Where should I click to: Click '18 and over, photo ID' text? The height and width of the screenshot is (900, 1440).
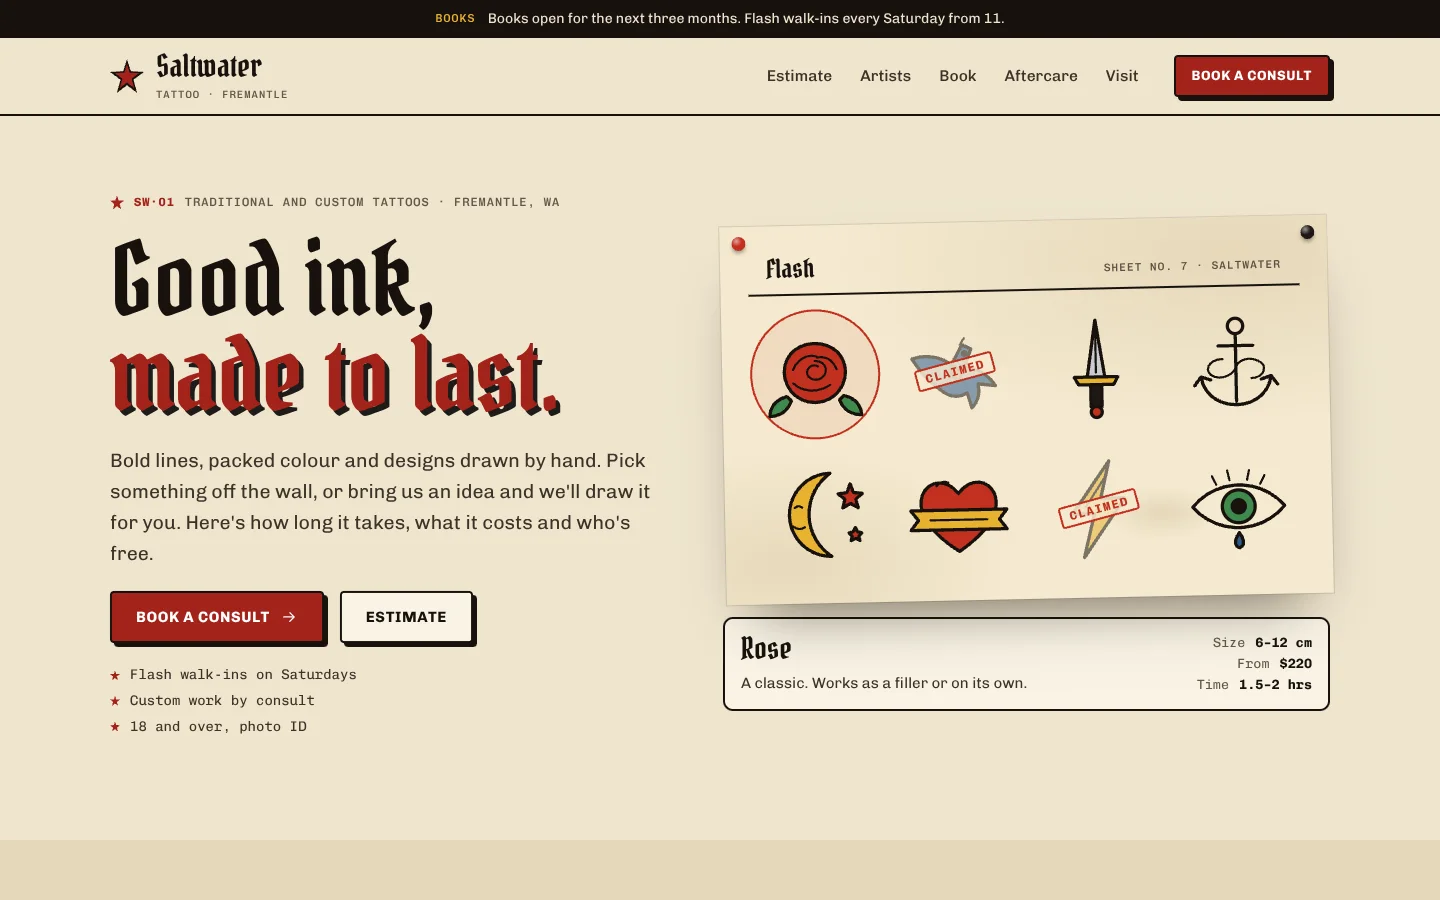[x=218, y=727]
